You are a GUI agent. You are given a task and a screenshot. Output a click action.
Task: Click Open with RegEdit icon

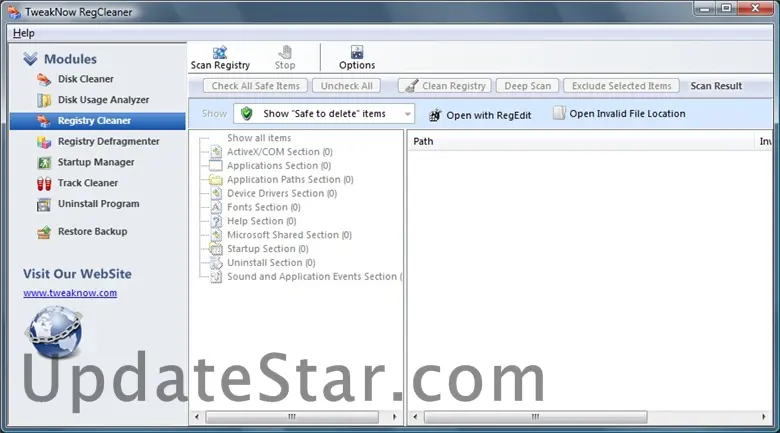pyautogui.click(x=435, y=115)
